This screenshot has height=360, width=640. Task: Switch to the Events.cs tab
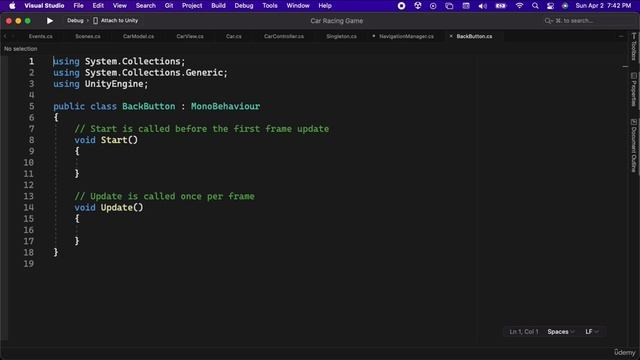[x=40, y=36]
